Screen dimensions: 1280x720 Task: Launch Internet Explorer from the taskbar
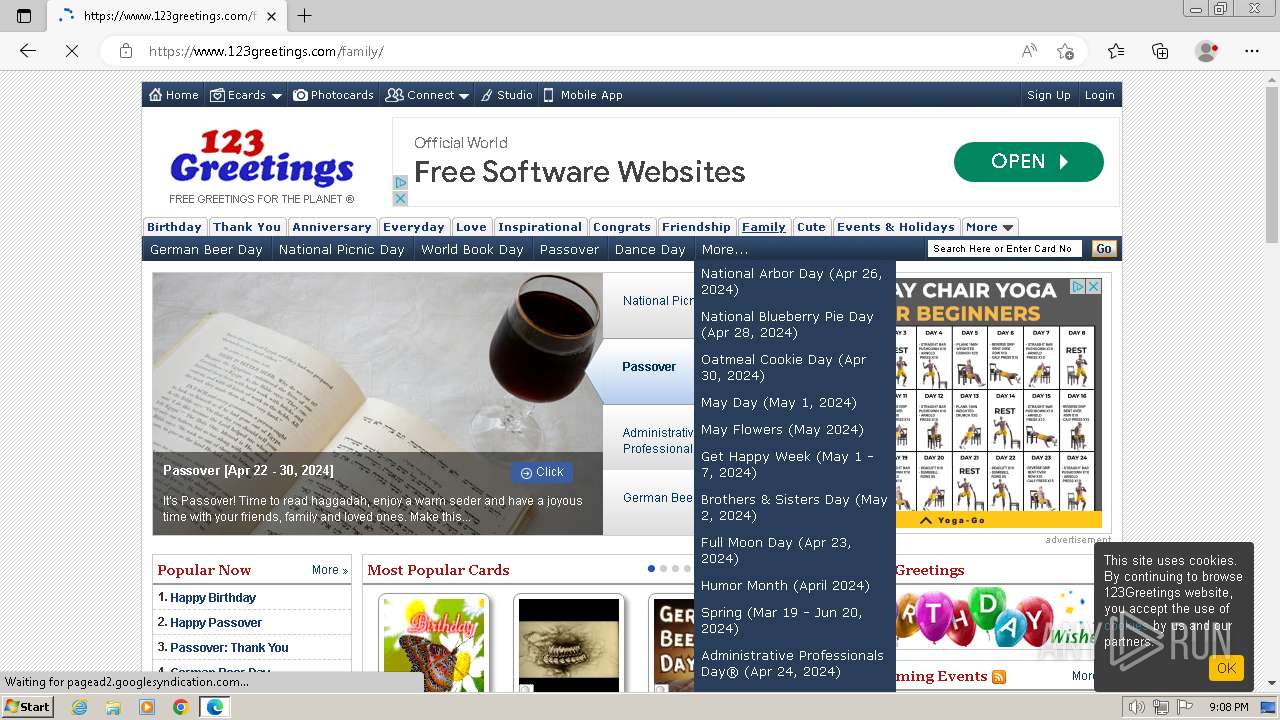(x=79, y=707)
